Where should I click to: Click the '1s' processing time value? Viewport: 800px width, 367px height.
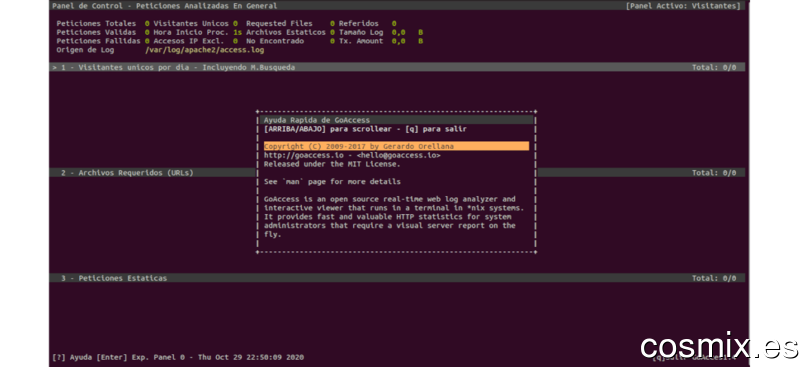pos(238,32)
